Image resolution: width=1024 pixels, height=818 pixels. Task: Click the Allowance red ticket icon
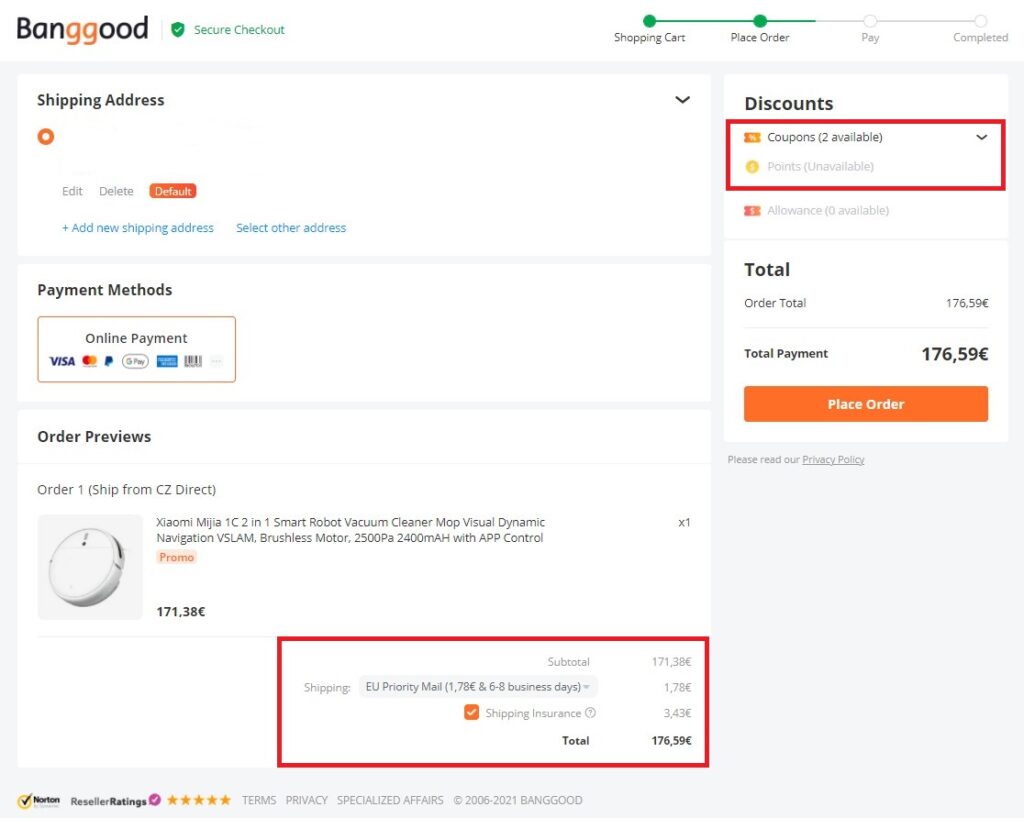pos(752,210)
